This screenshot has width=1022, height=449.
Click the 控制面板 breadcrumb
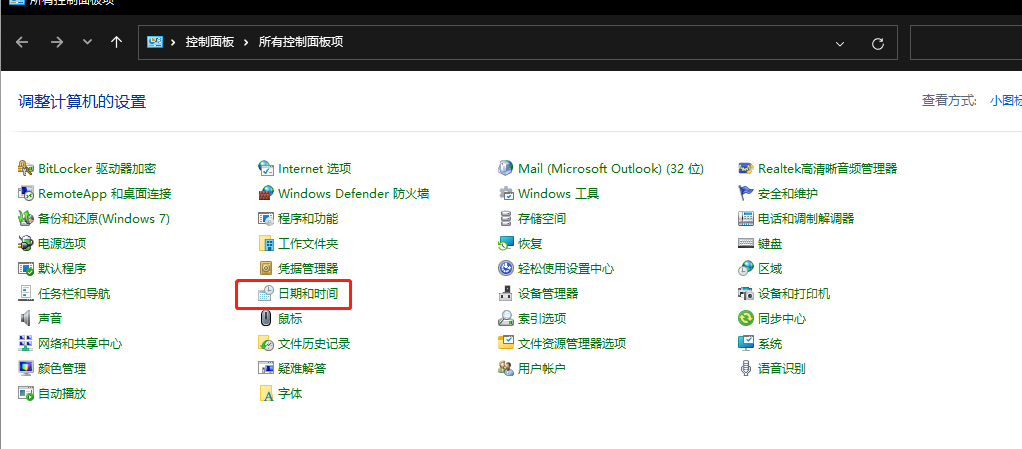pos(210,42)
